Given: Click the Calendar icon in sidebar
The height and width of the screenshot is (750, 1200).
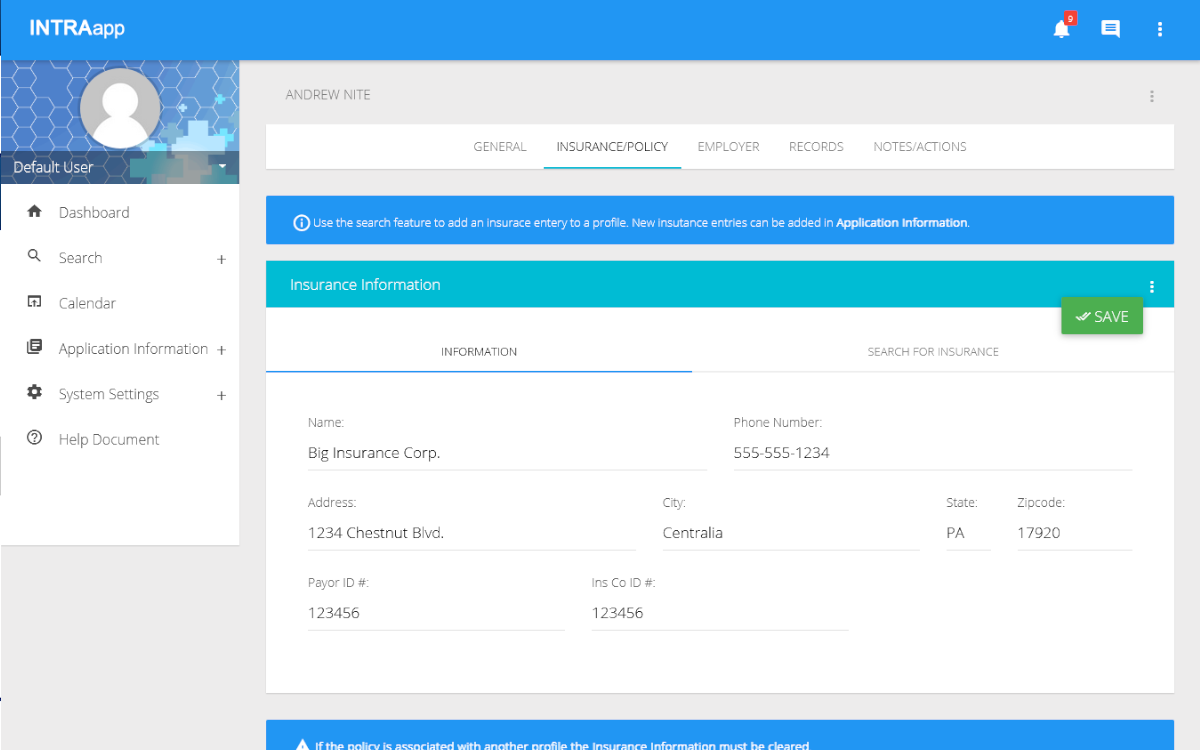Looking at the screenshot, I should [x=35, y=303].
